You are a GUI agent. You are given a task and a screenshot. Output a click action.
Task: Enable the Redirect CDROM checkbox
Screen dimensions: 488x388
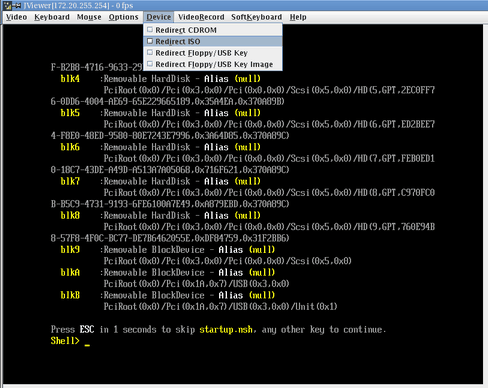(x=150, y=30)
